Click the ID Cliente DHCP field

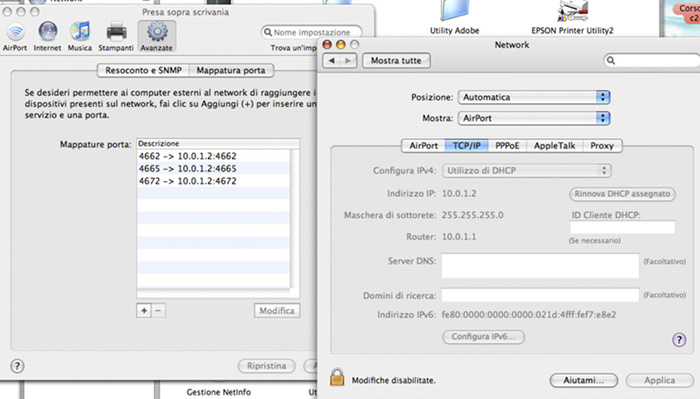click(x=622, y=227)
